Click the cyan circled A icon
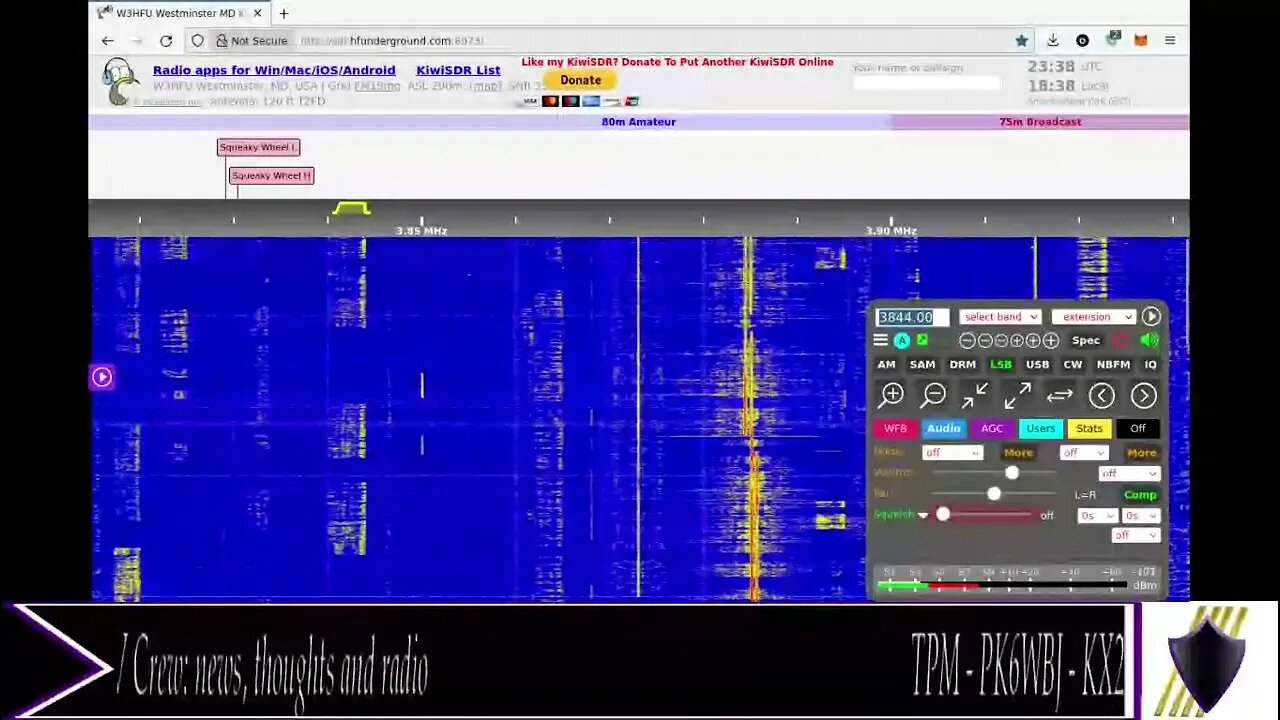The image size is (1280, 720). (x=902, y=340)
